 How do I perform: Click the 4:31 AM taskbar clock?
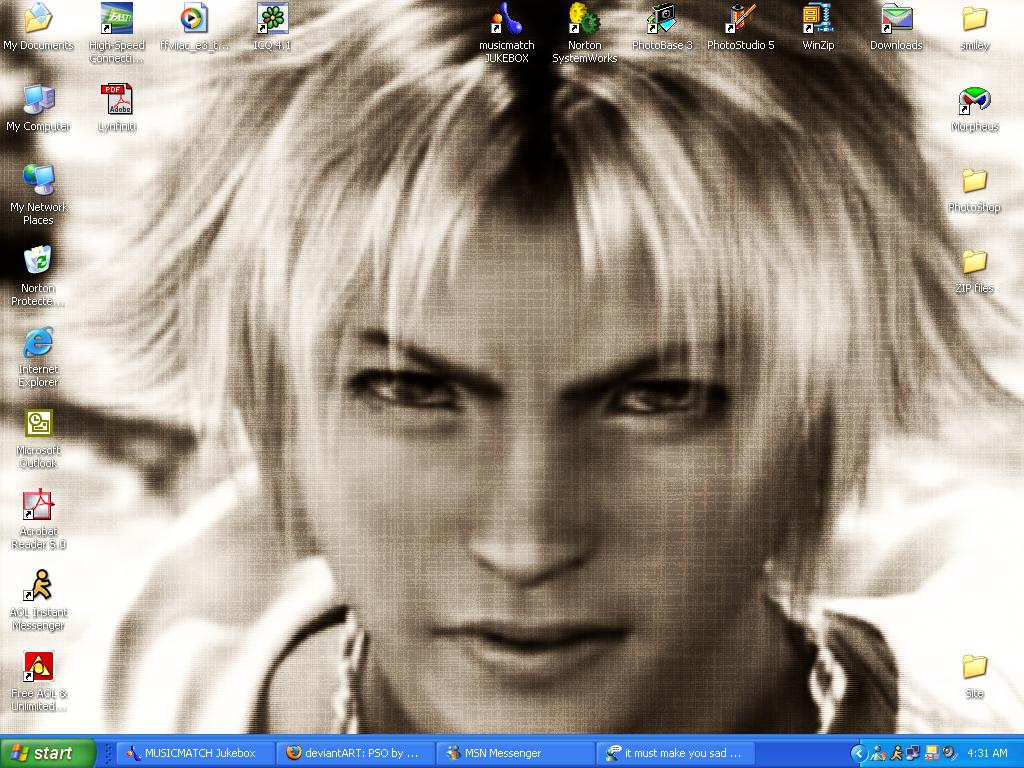click(x=987, y=754)
